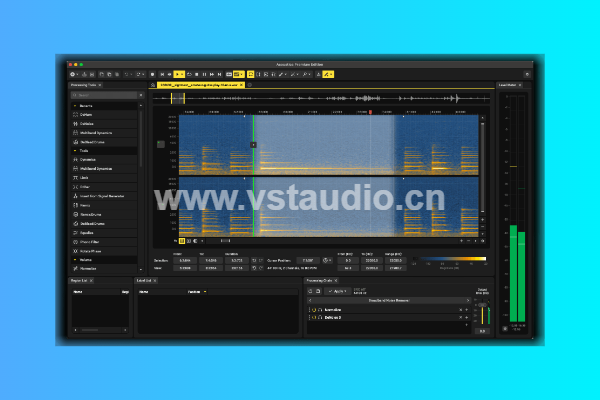Open the Equalize tool
Viewport: 600px width, 400px height.
[x=104, y=233]
